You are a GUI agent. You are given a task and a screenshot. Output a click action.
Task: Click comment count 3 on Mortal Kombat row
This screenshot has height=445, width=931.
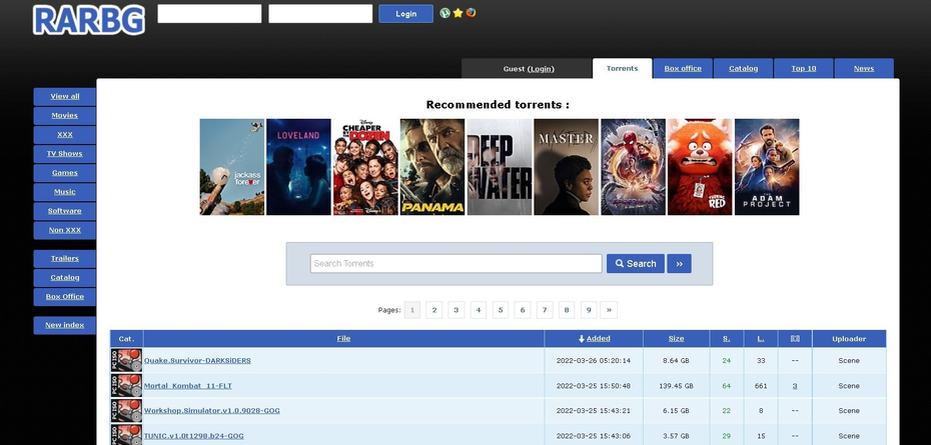[x=795, y=386]
